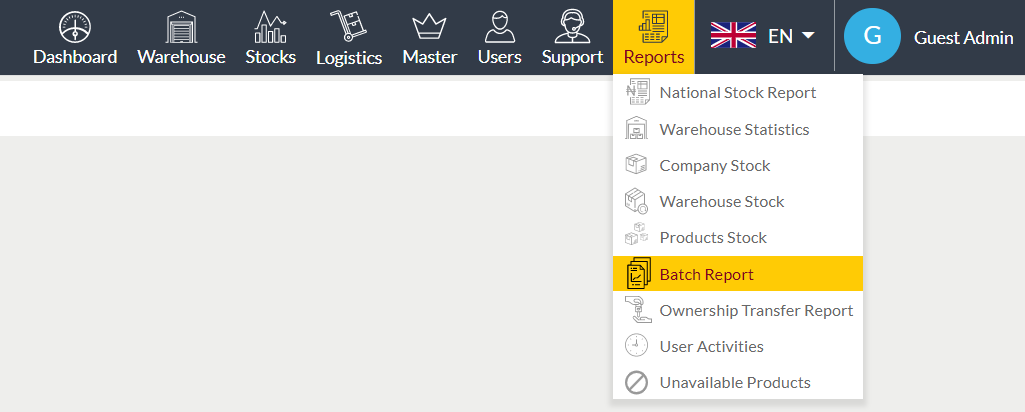
Task: Open the Logistics hand-truck icon
Action: (x=348, y=27)
